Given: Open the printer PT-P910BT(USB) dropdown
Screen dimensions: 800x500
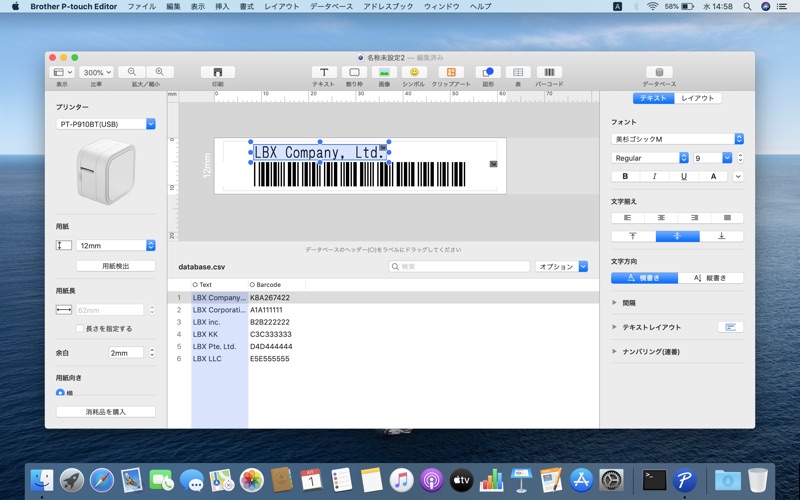Looking at the screenshot, I should point(106,124).
